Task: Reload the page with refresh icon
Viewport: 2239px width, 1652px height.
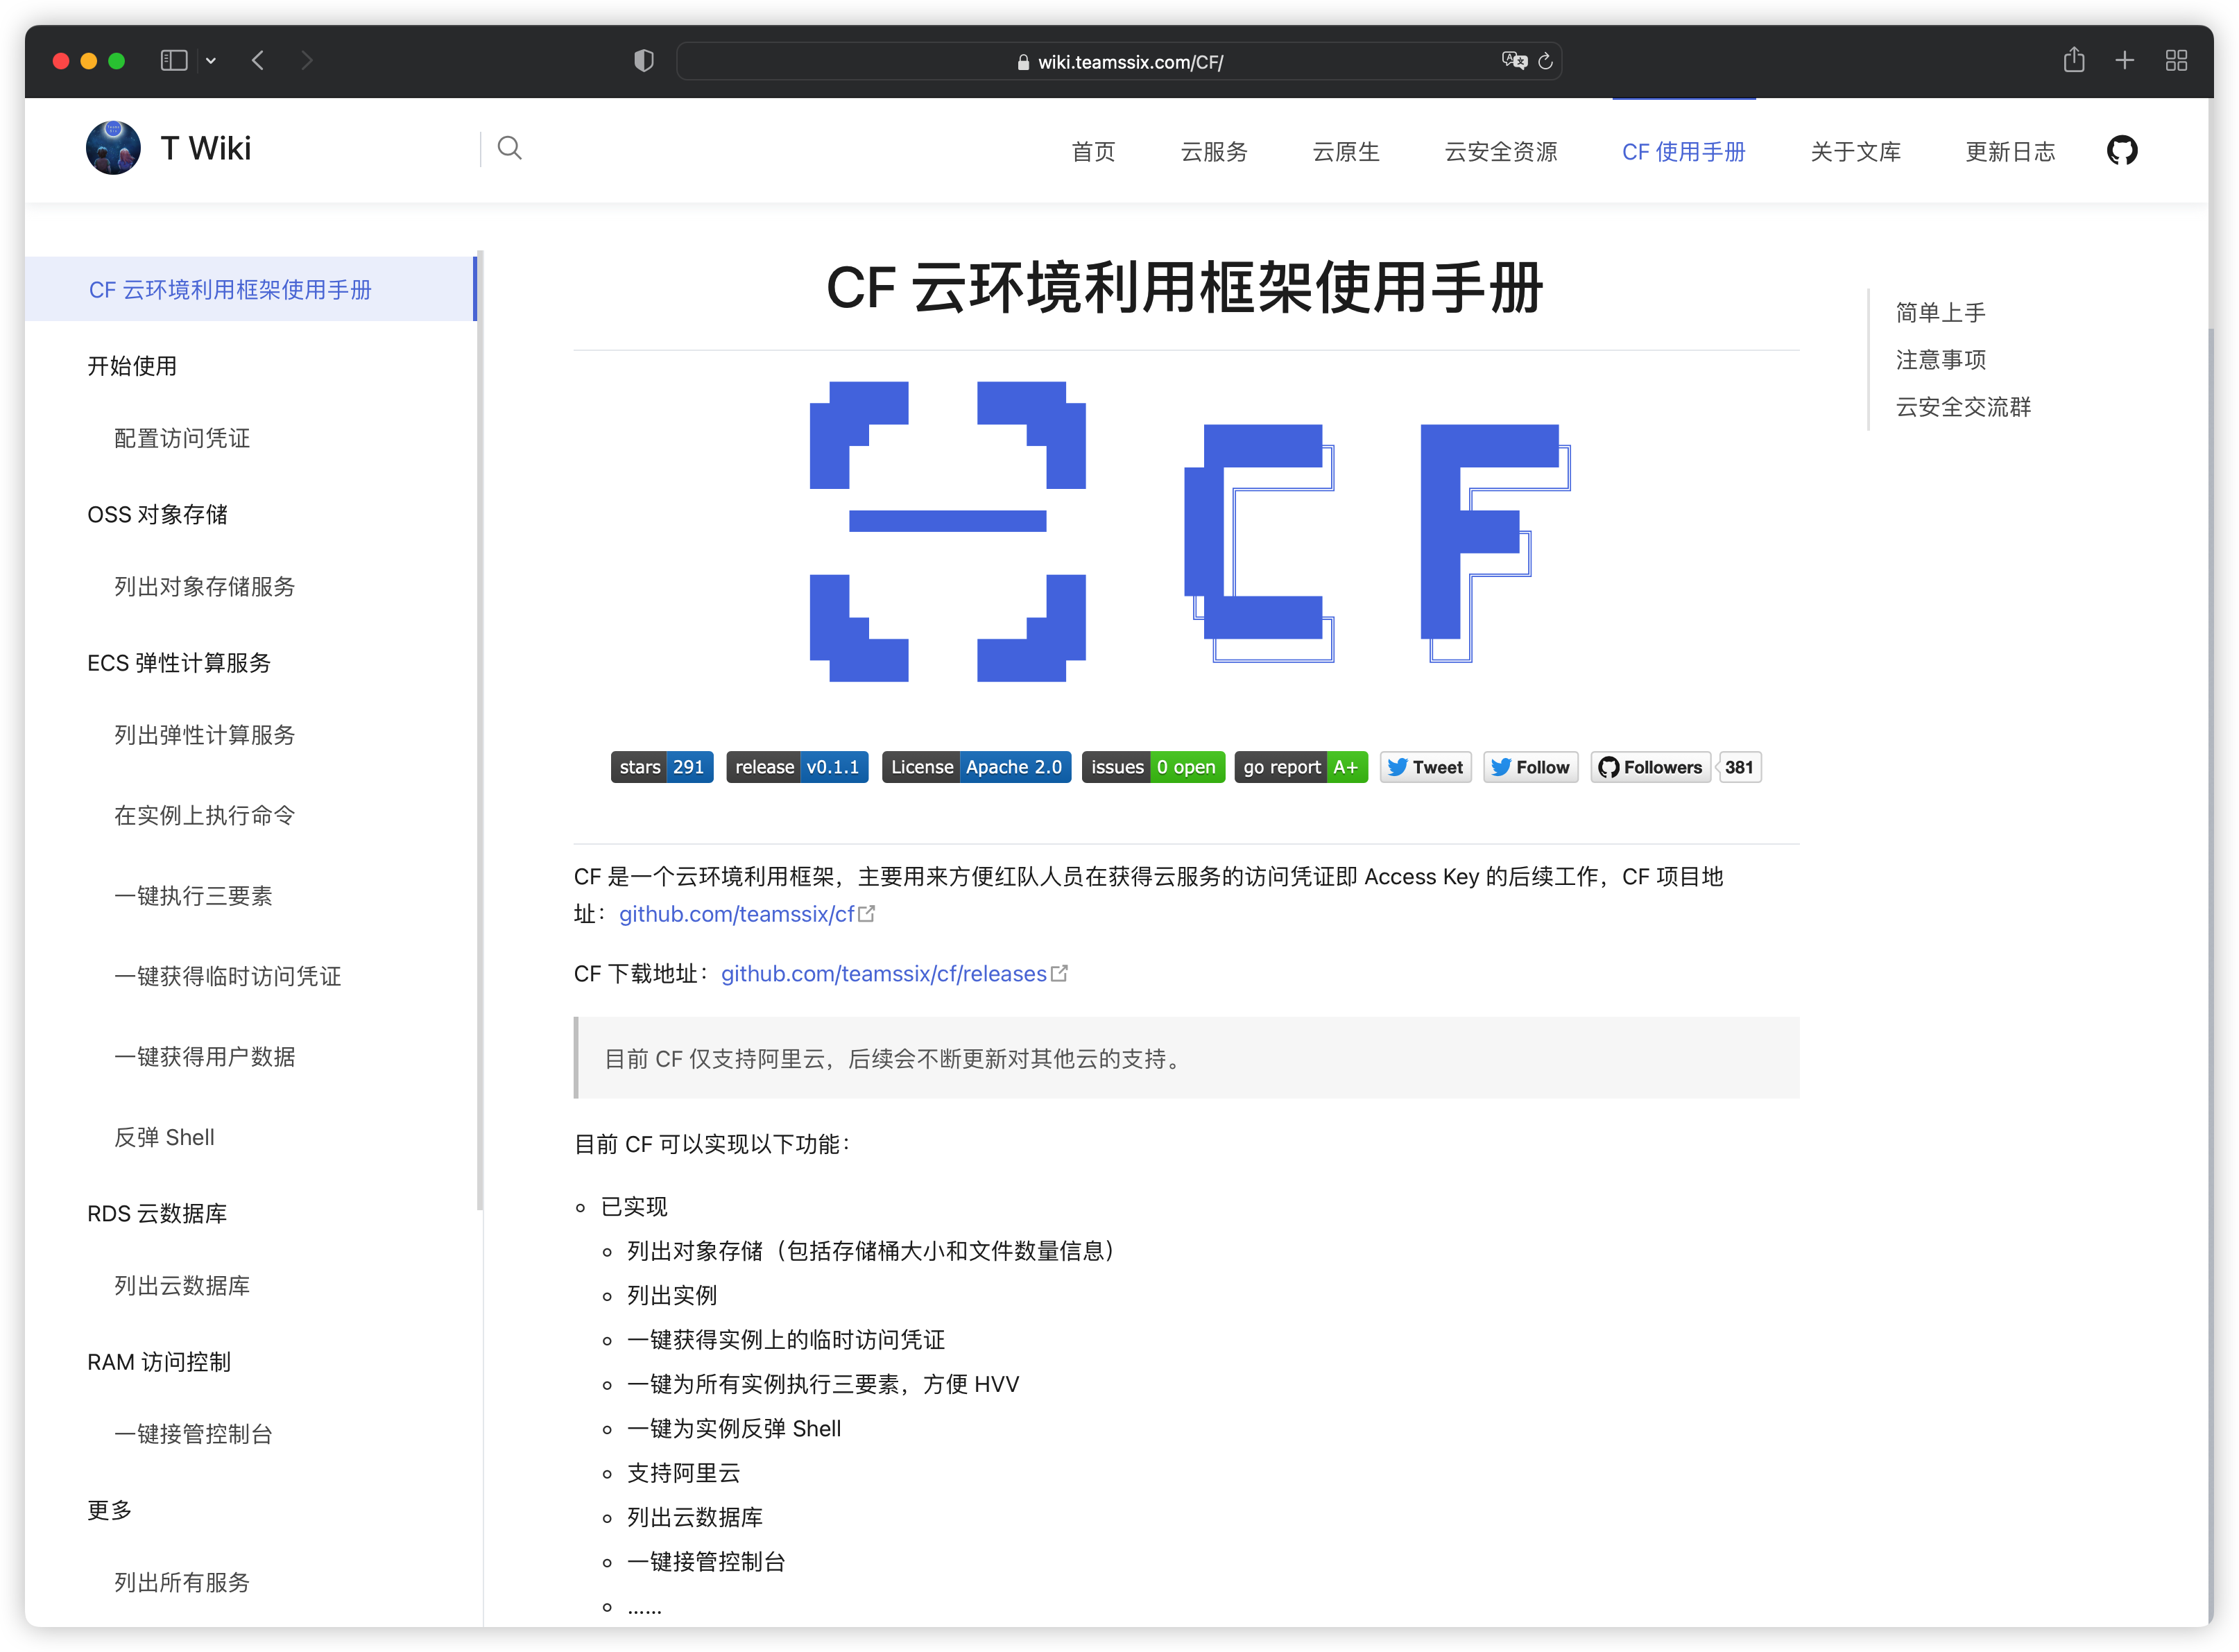Action: click(x=1545, y=61)
